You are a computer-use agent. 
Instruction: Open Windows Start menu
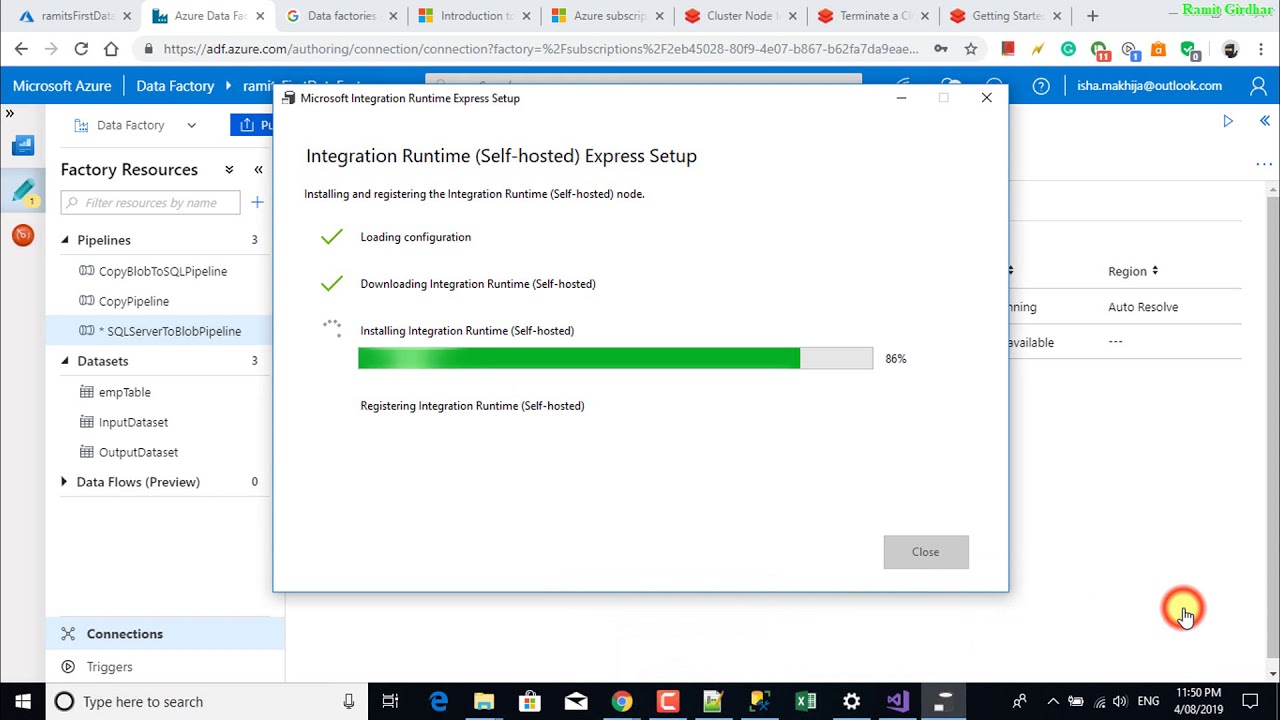click(x=22, y=702)
